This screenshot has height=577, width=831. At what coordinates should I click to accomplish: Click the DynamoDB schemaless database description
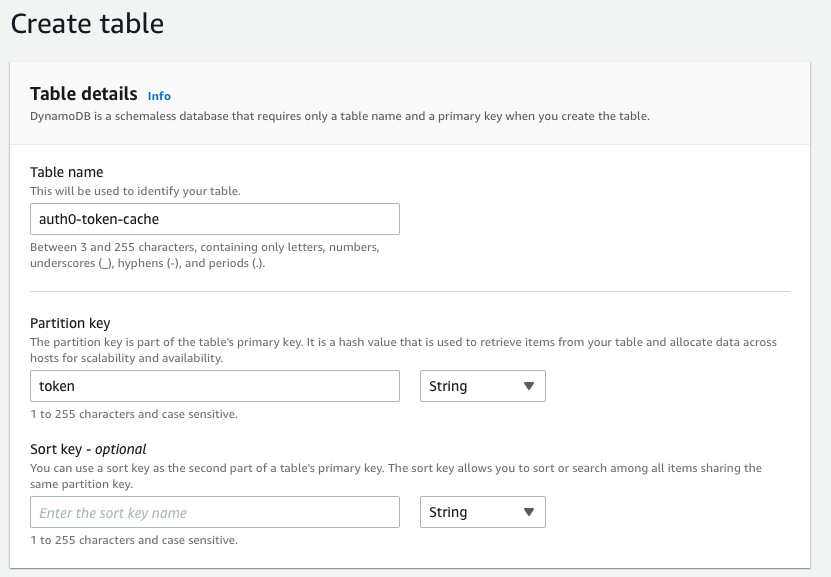(340, 116)
